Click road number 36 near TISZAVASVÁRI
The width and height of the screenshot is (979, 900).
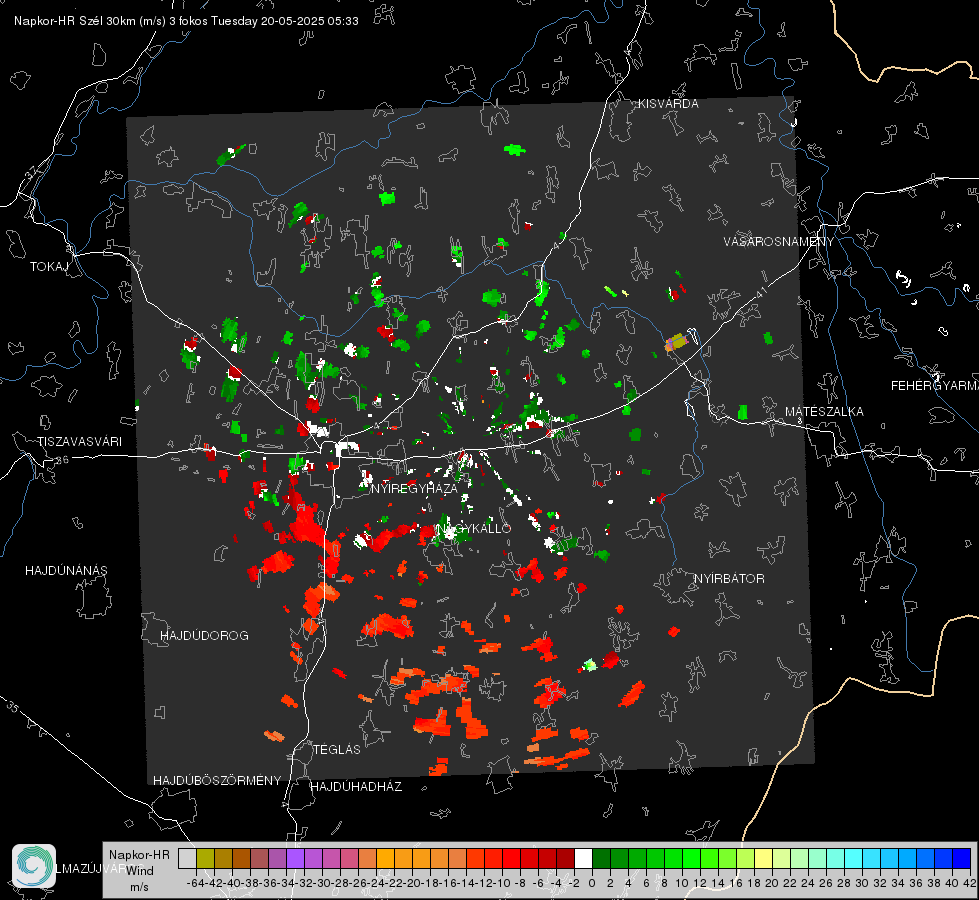(62, 460)
